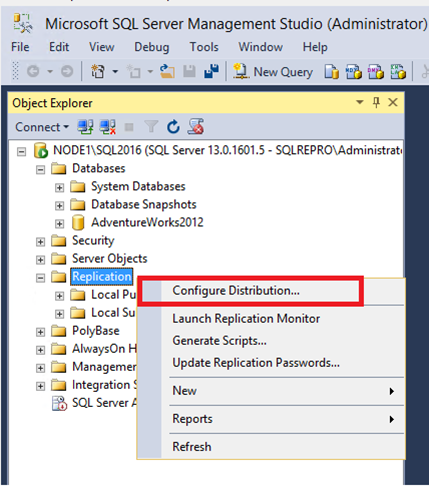Collapse the Replication folder
429x490 pixels.
click(40, 278)
